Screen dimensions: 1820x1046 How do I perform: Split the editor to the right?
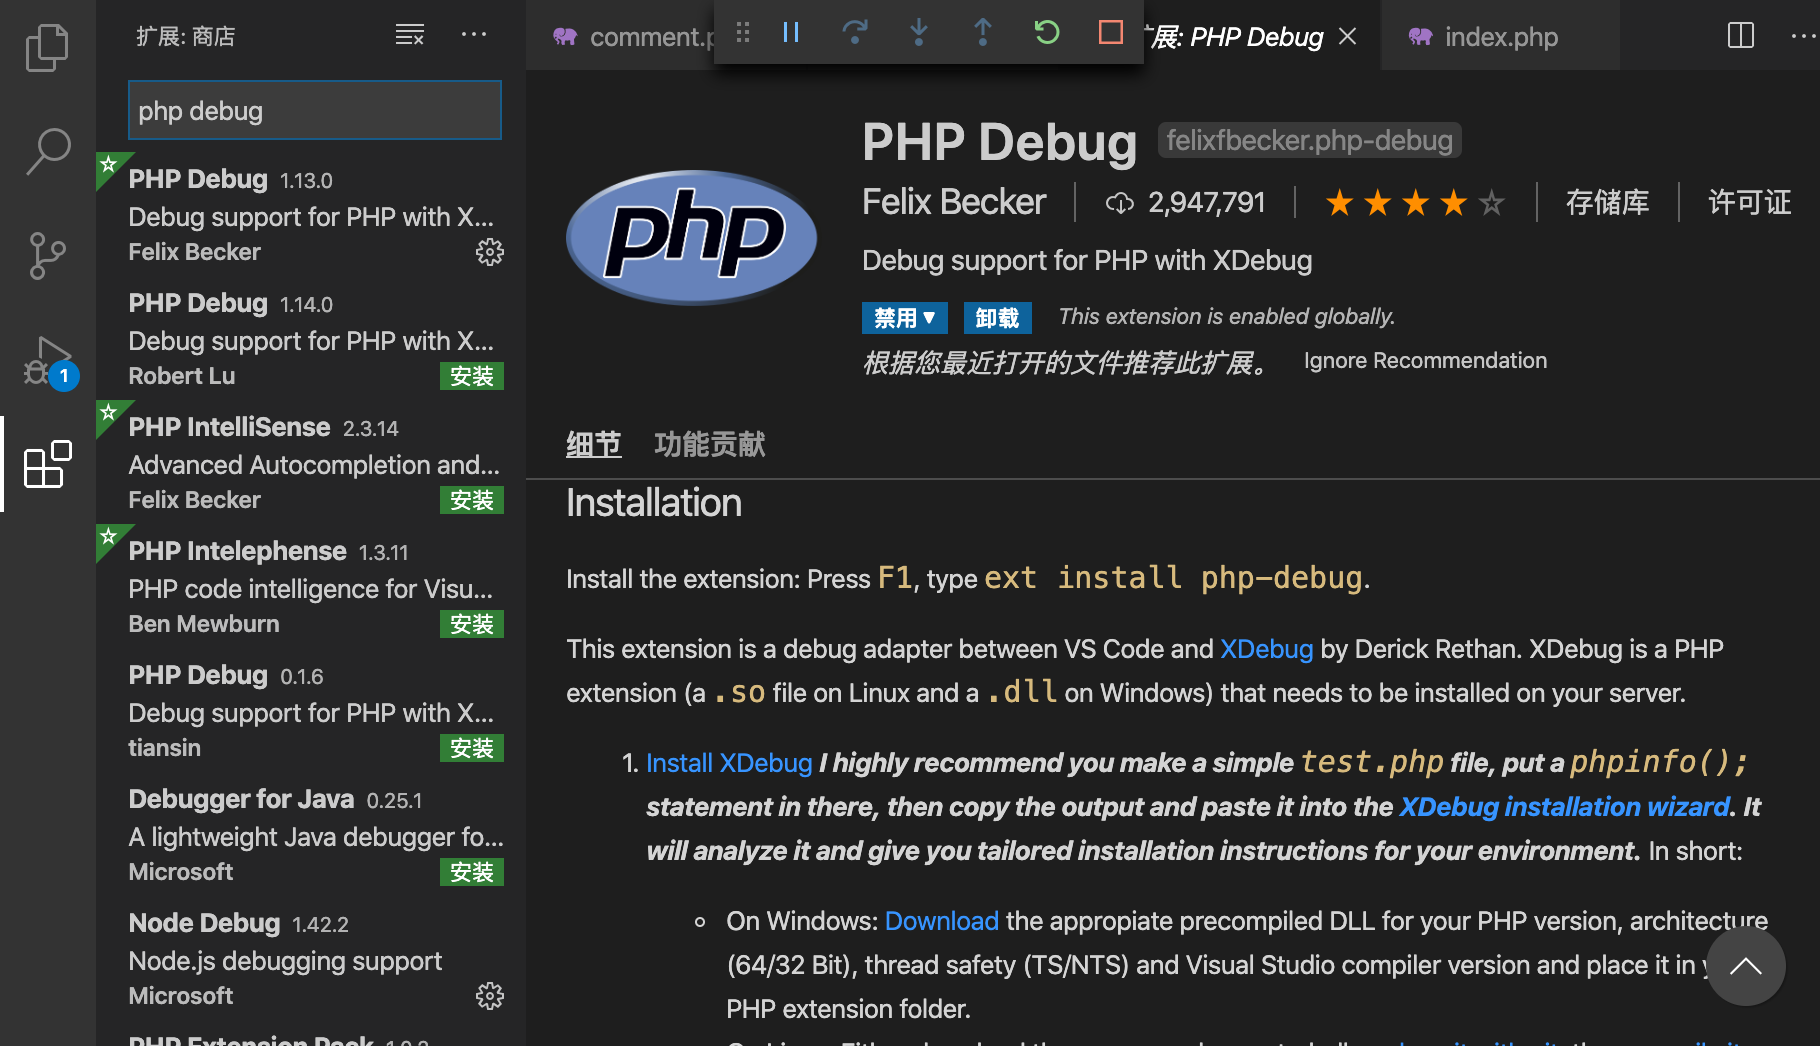[x=1741, y=36]
